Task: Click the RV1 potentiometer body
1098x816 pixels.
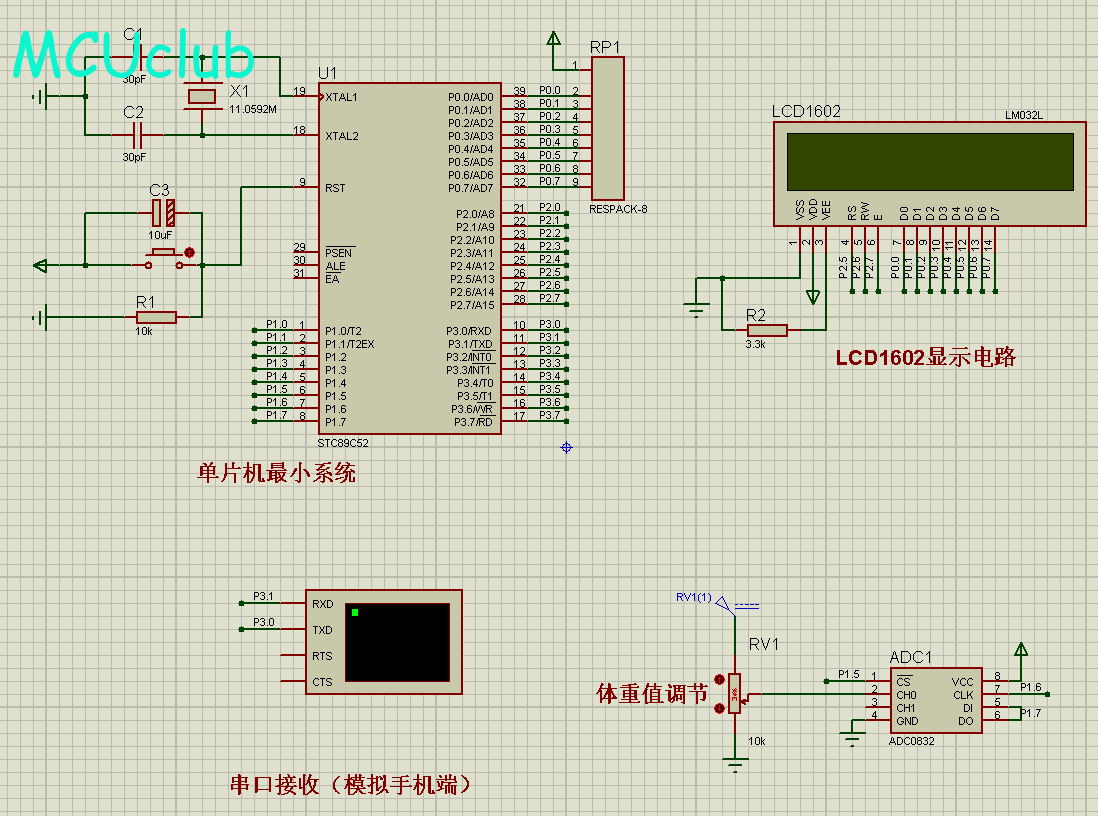Action: (x=736, y=693)
